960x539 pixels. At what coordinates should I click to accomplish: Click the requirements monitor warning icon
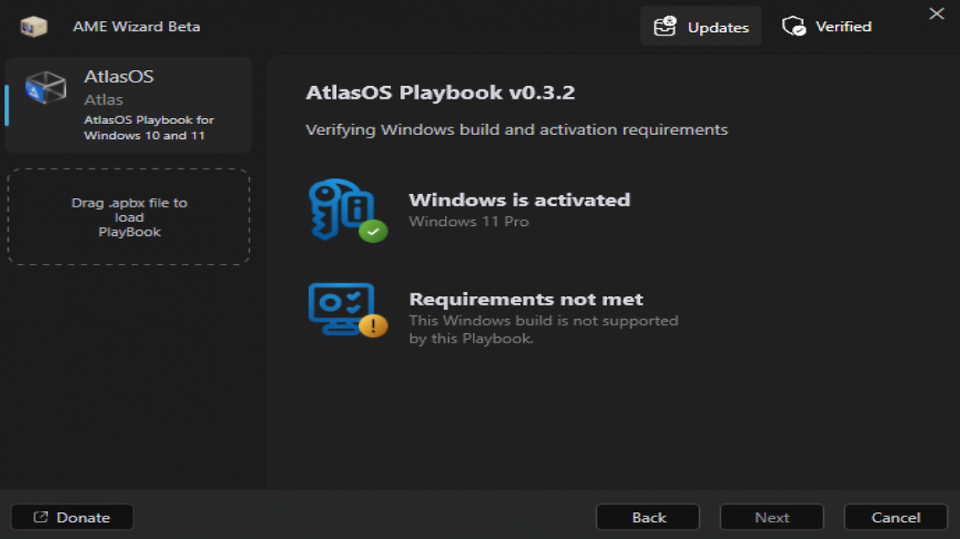point(347,310)
